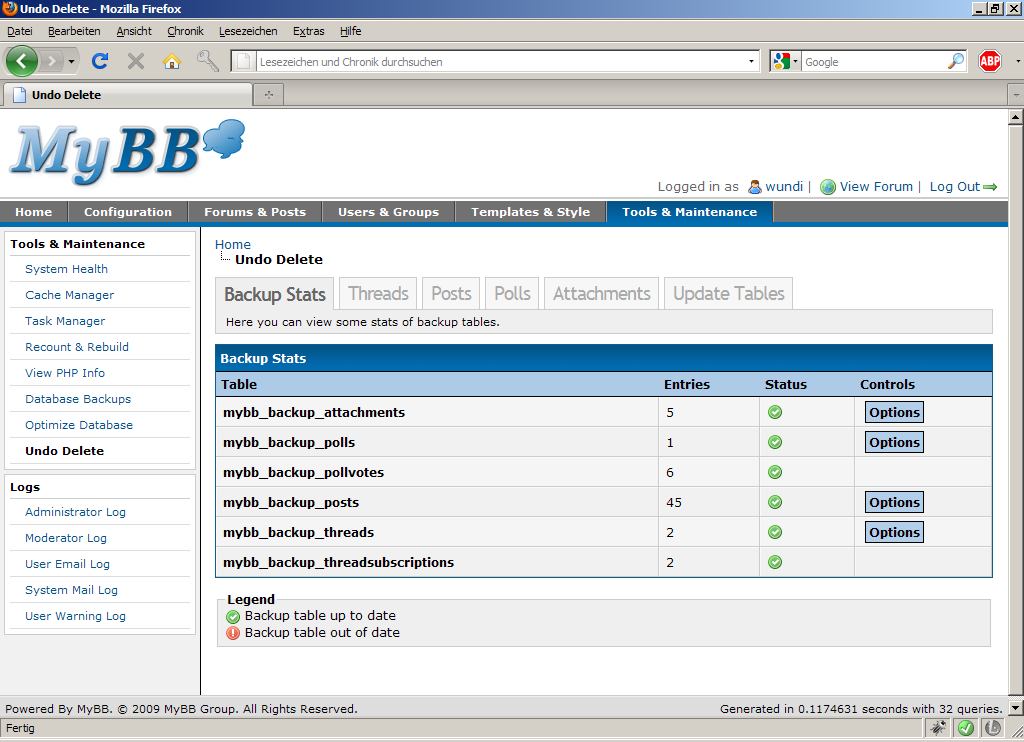
Task: Go to the Firefox home page icon
Action: [x=172, y=61]
